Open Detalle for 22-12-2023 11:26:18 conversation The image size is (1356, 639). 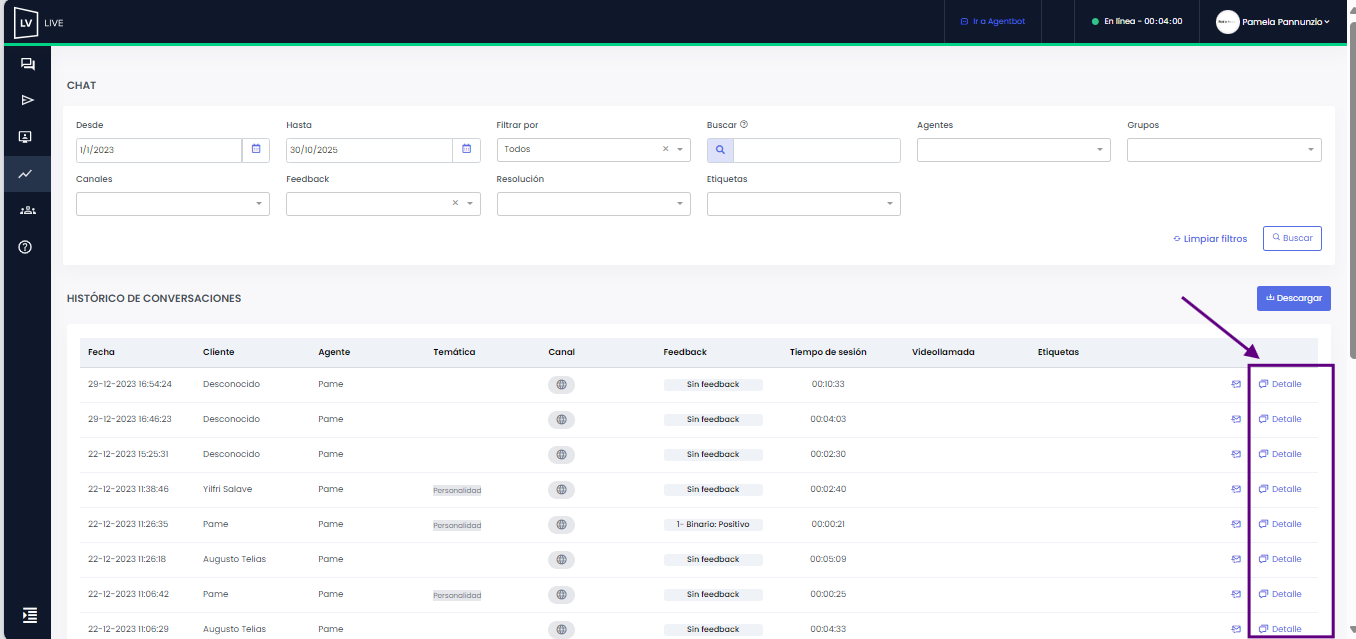click(1280, 559)
